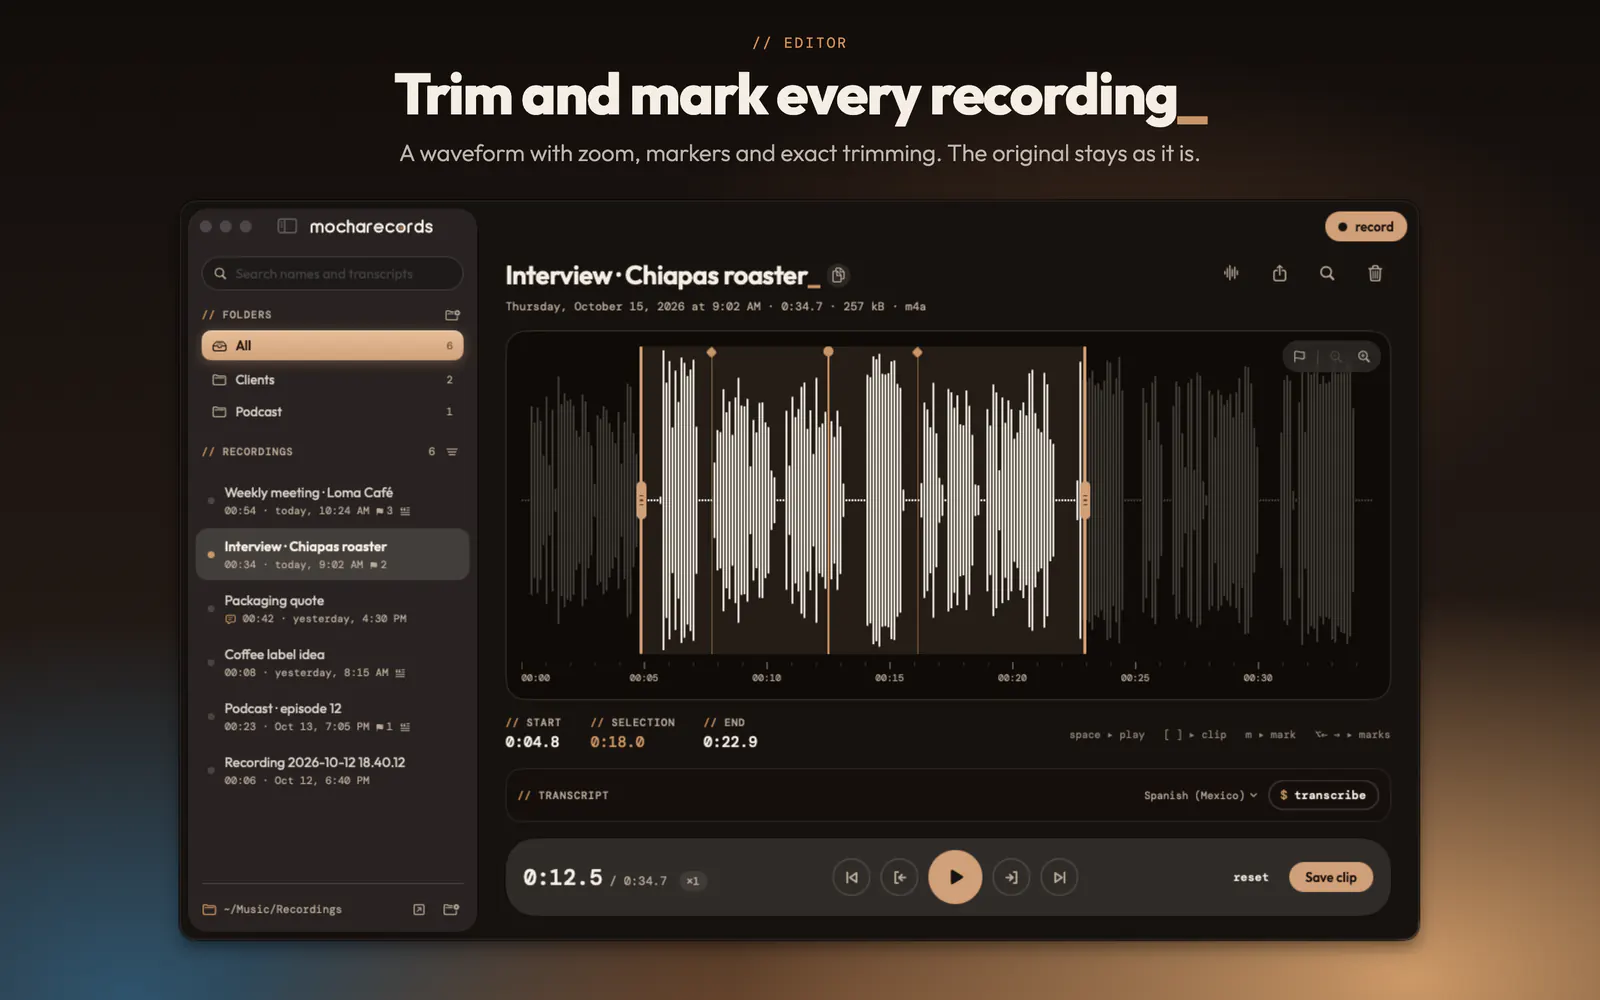This screenshot has height=1000, width=1600.
Task: Click the 00:25 mark on the timeline
Action: click(1135, 678)
